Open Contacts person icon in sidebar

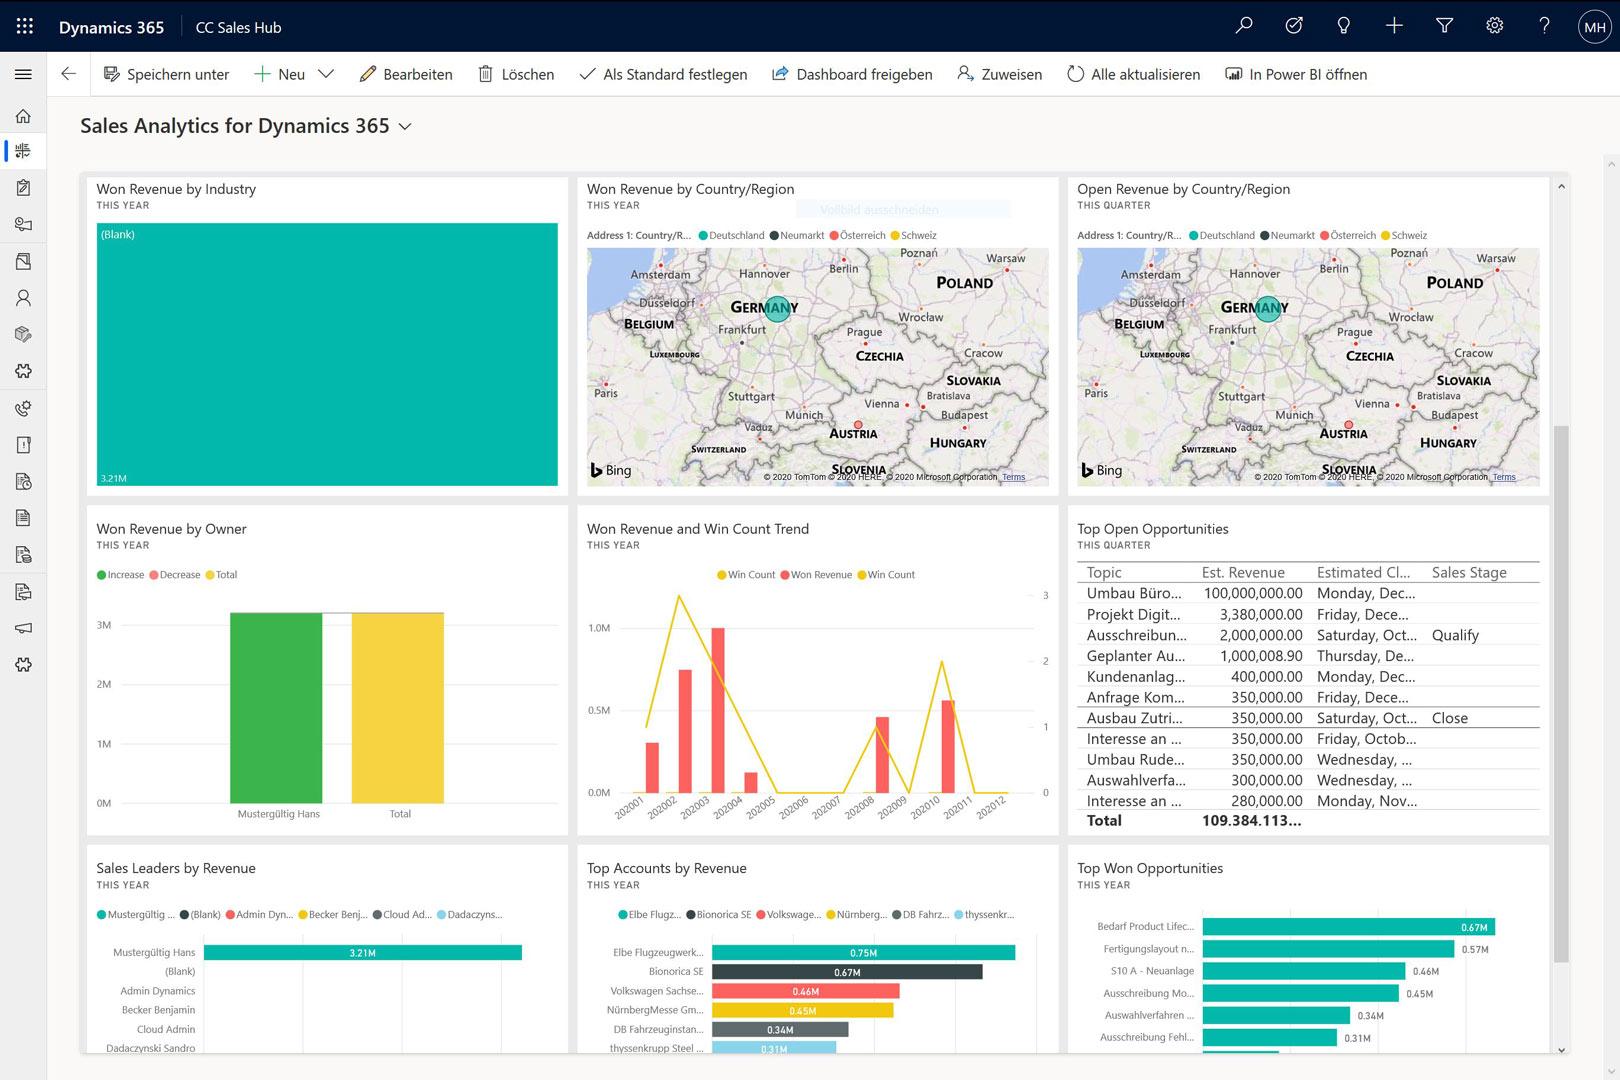point(23,298)
